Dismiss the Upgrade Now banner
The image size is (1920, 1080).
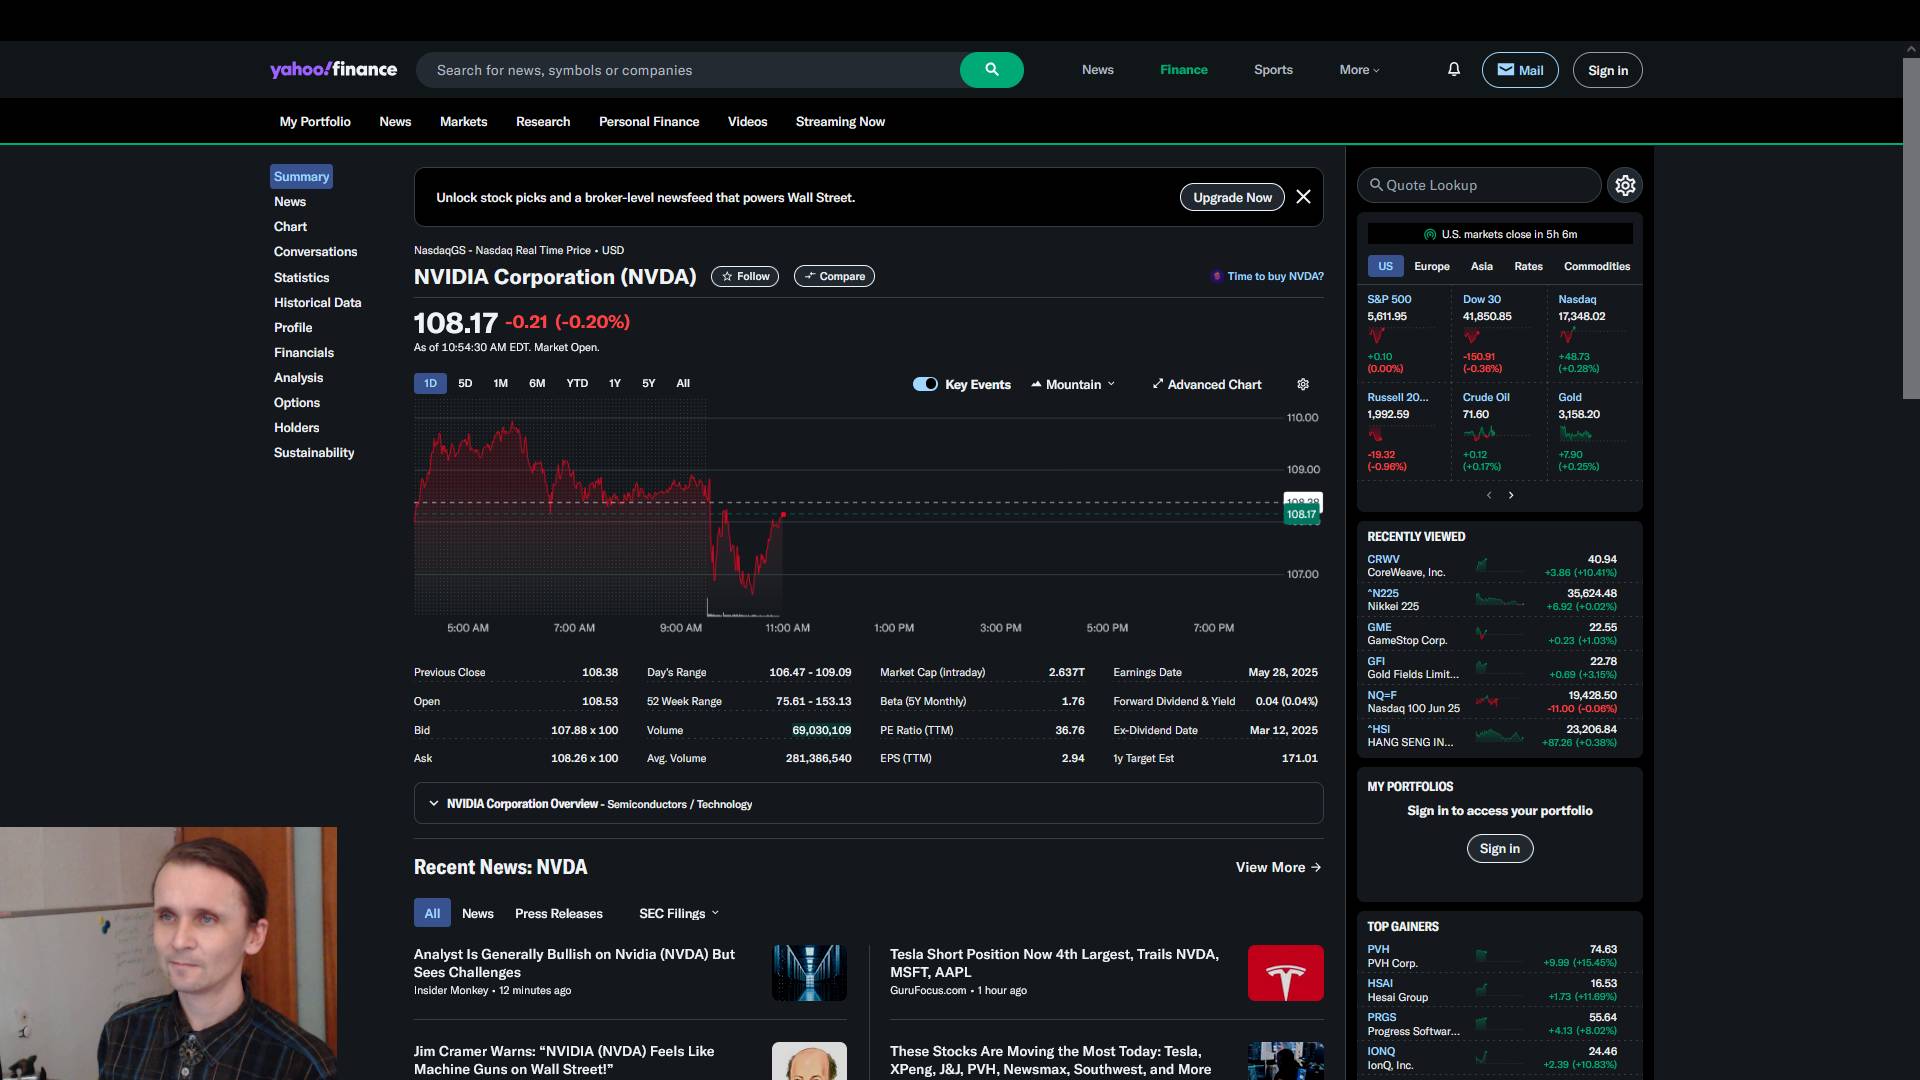(x=1303, y=197)
